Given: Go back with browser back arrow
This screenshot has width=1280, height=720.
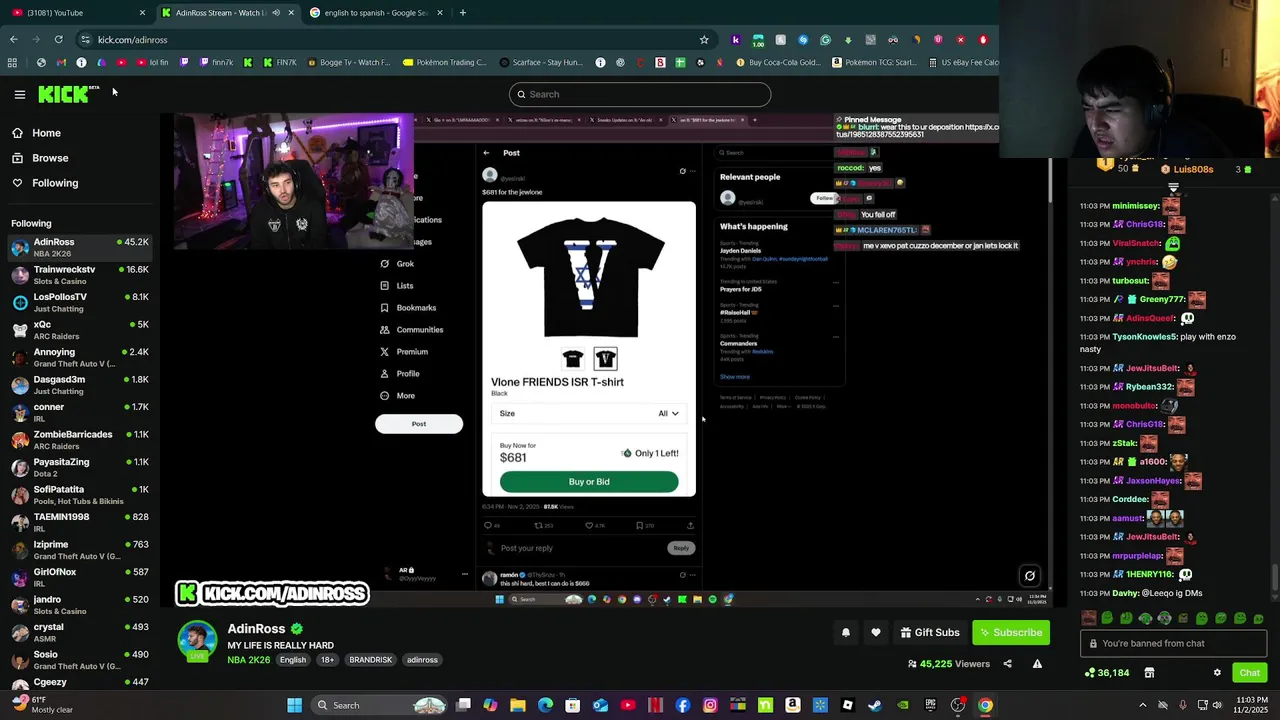Looking at the screenshot, I should click(14, 40).
